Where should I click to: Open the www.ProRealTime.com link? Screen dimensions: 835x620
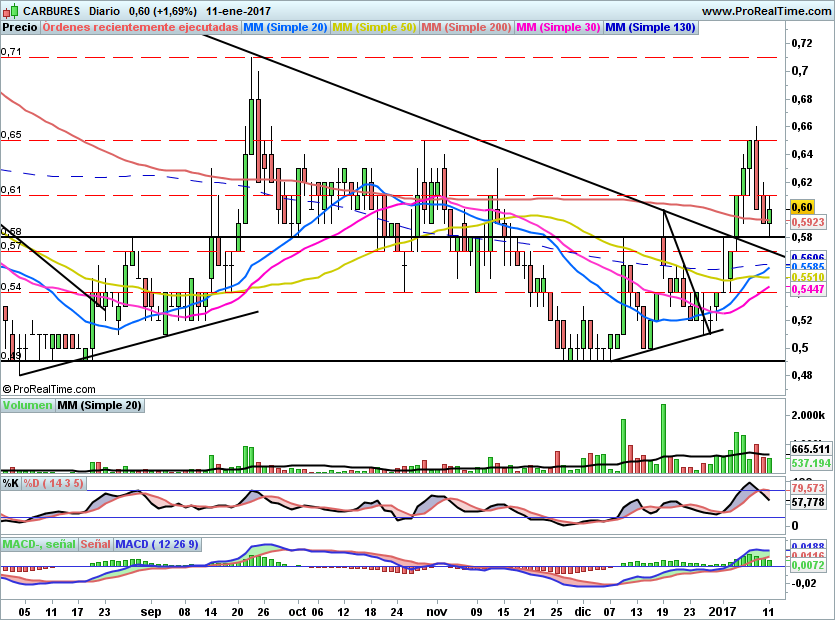pyautogui.click(x=765, y=10)
